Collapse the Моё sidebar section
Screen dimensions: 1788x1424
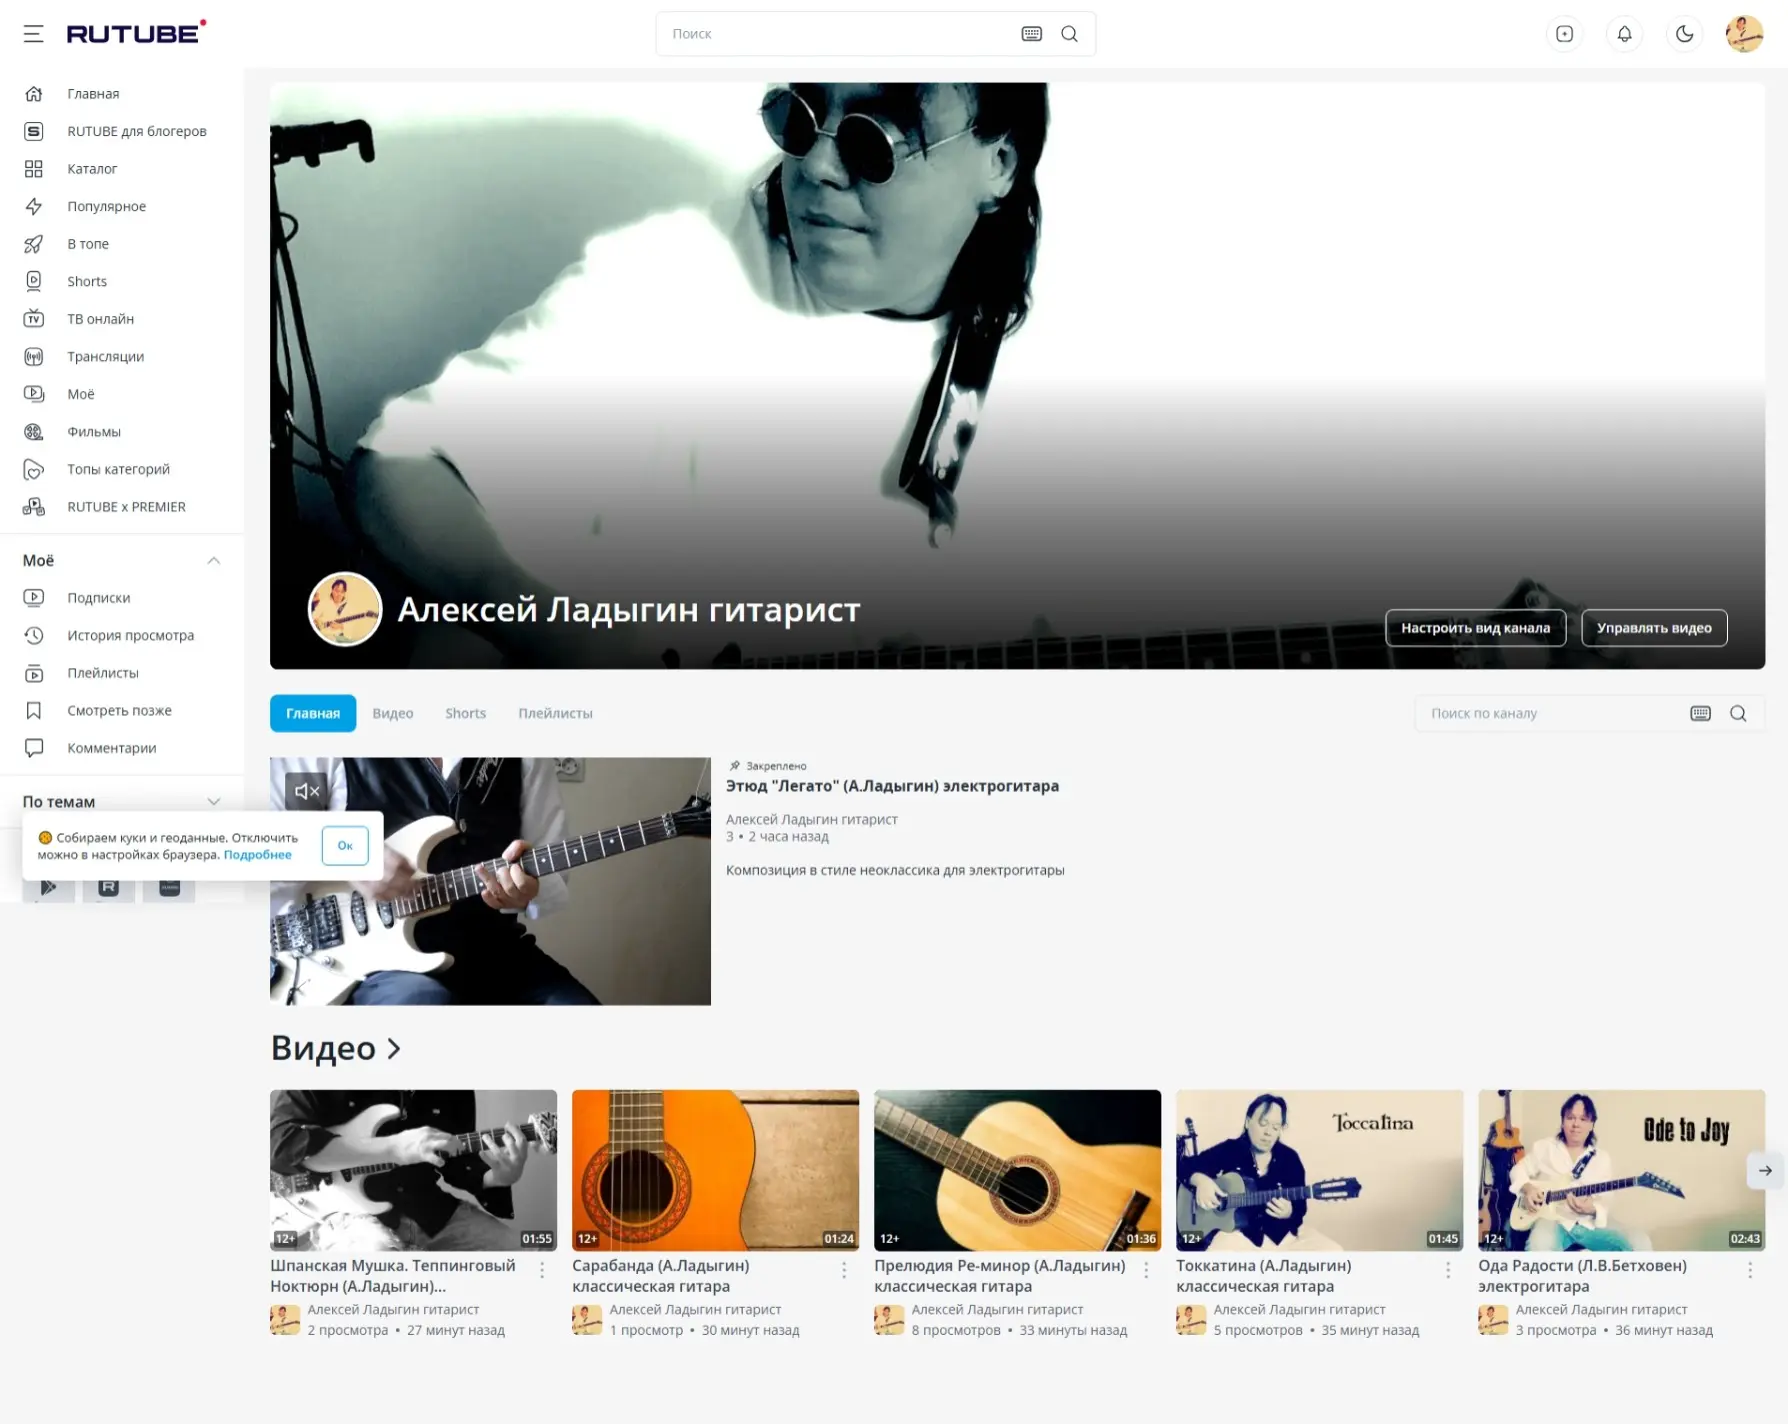pyautogui.click(x=213, y=560)
